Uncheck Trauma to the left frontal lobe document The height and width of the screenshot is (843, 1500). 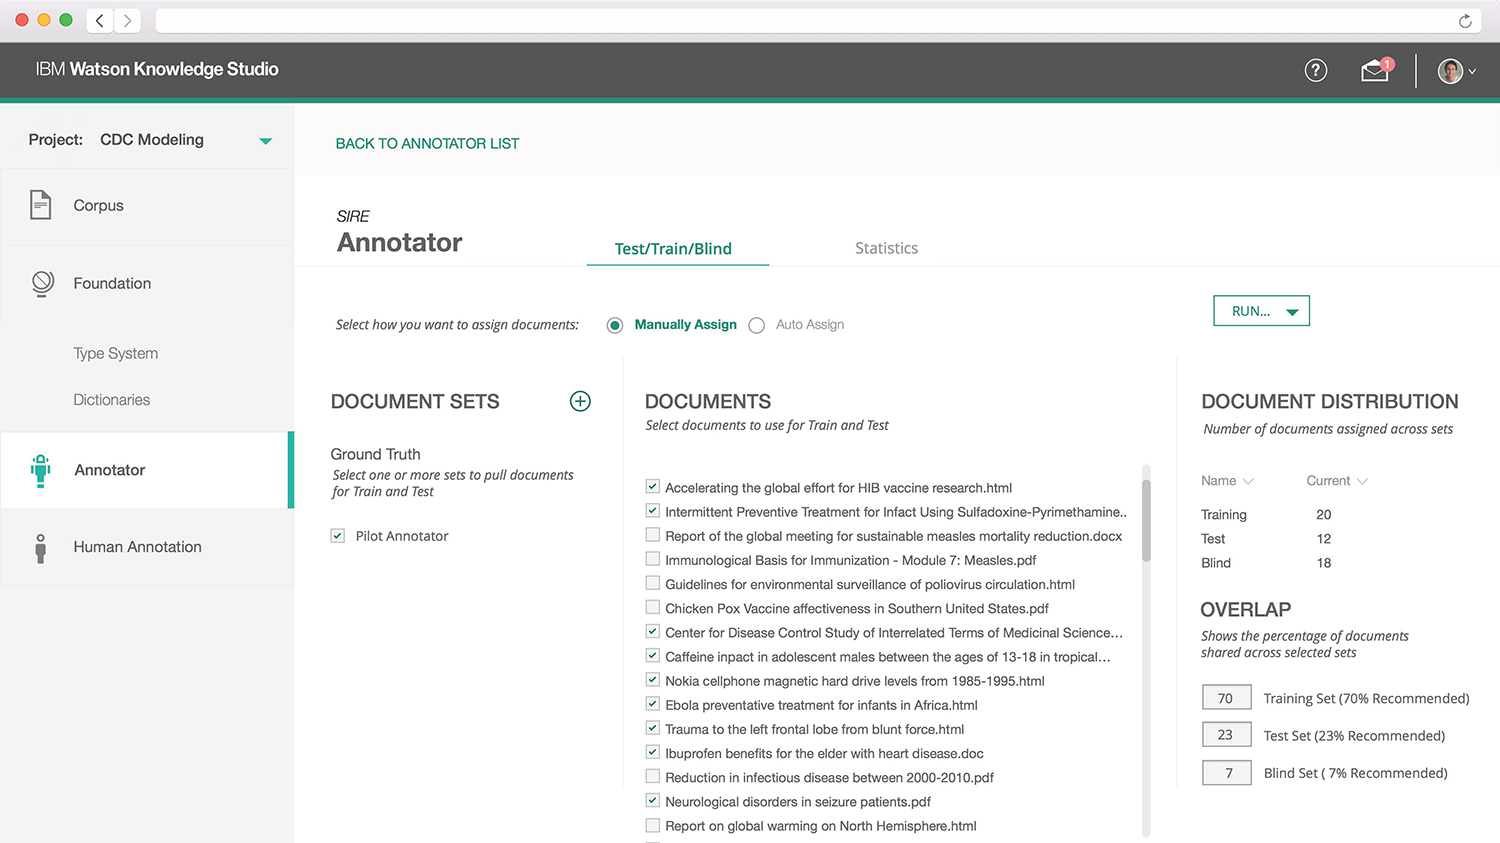click(653, 728)
